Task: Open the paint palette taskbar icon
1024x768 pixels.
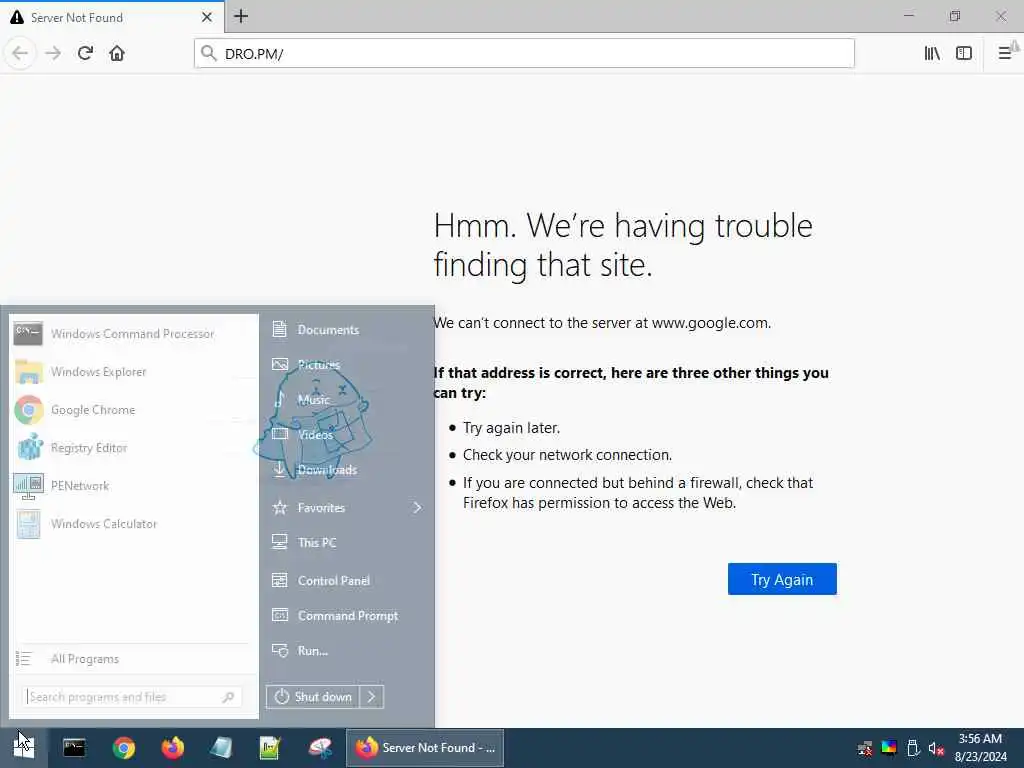Action: (x=320, y=748)
